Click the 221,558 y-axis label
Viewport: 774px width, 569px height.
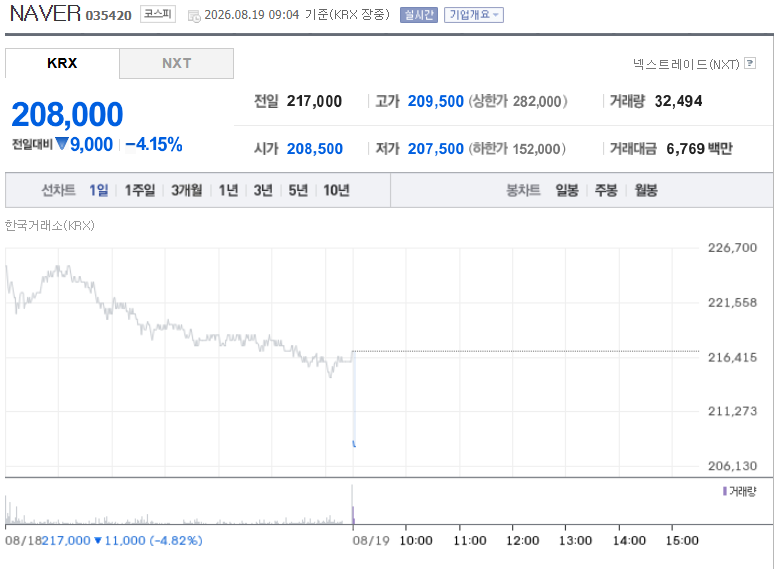[x=733, y=303]
